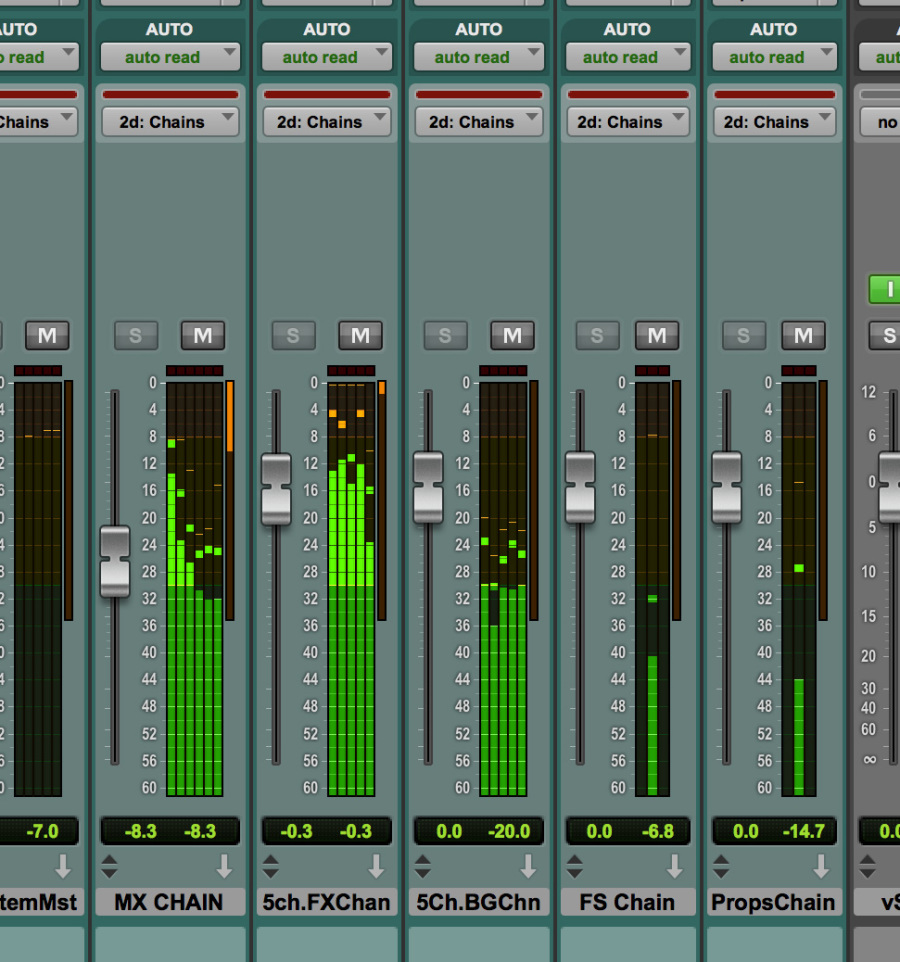Click the down arrow under MX CHAIN
Image resolution: width=900 pixels, height=962 pixels.
coord(224,865)
